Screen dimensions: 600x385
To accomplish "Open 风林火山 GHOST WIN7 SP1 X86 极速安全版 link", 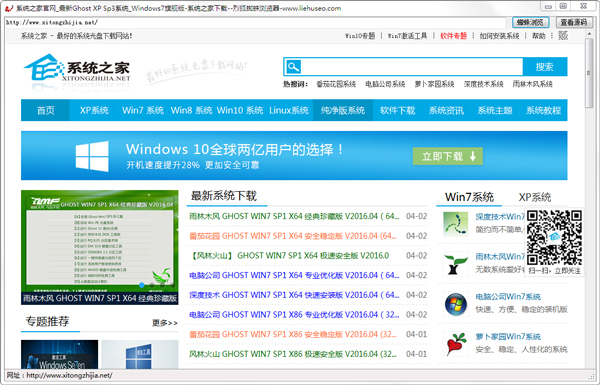I will [293, 354].
